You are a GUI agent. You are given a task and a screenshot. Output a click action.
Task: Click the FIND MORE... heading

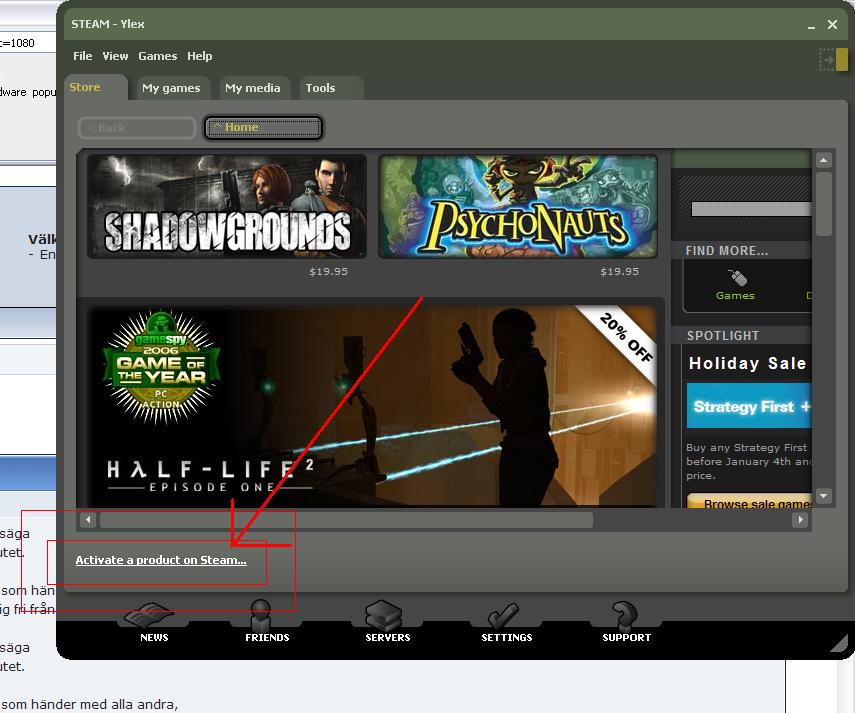[x=726, y=251]
